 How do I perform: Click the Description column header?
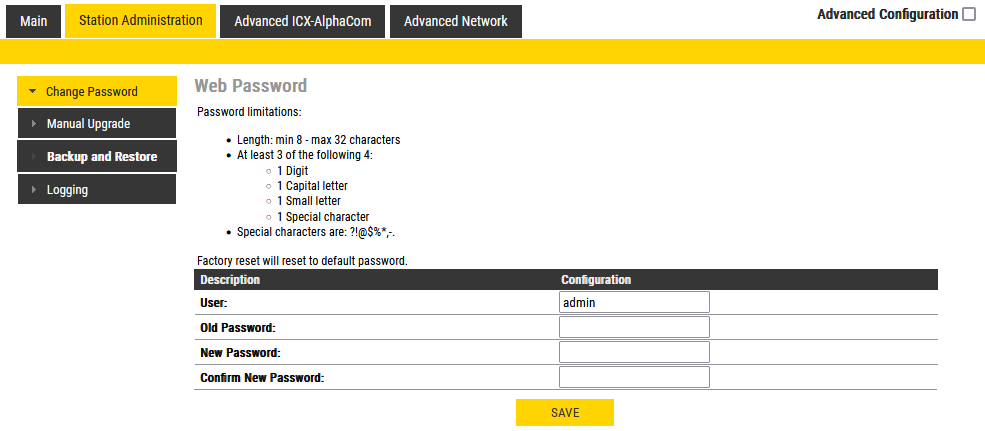230,280
